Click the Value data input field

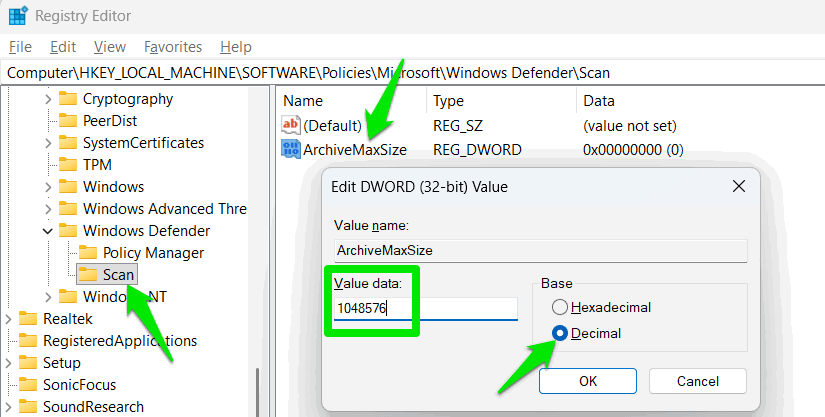point(426,308)
